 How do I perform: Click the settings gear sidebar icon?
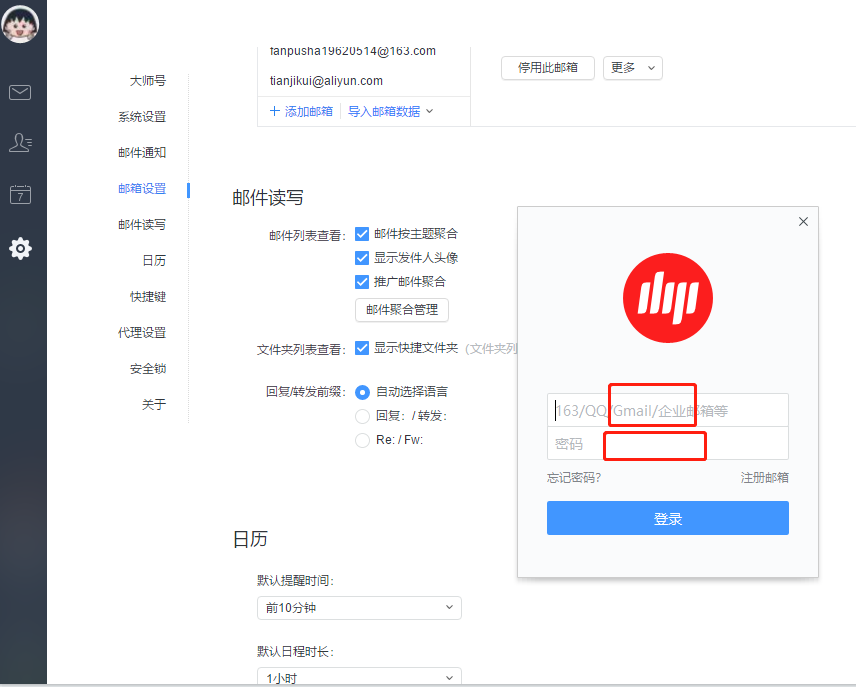coord(20,248)
